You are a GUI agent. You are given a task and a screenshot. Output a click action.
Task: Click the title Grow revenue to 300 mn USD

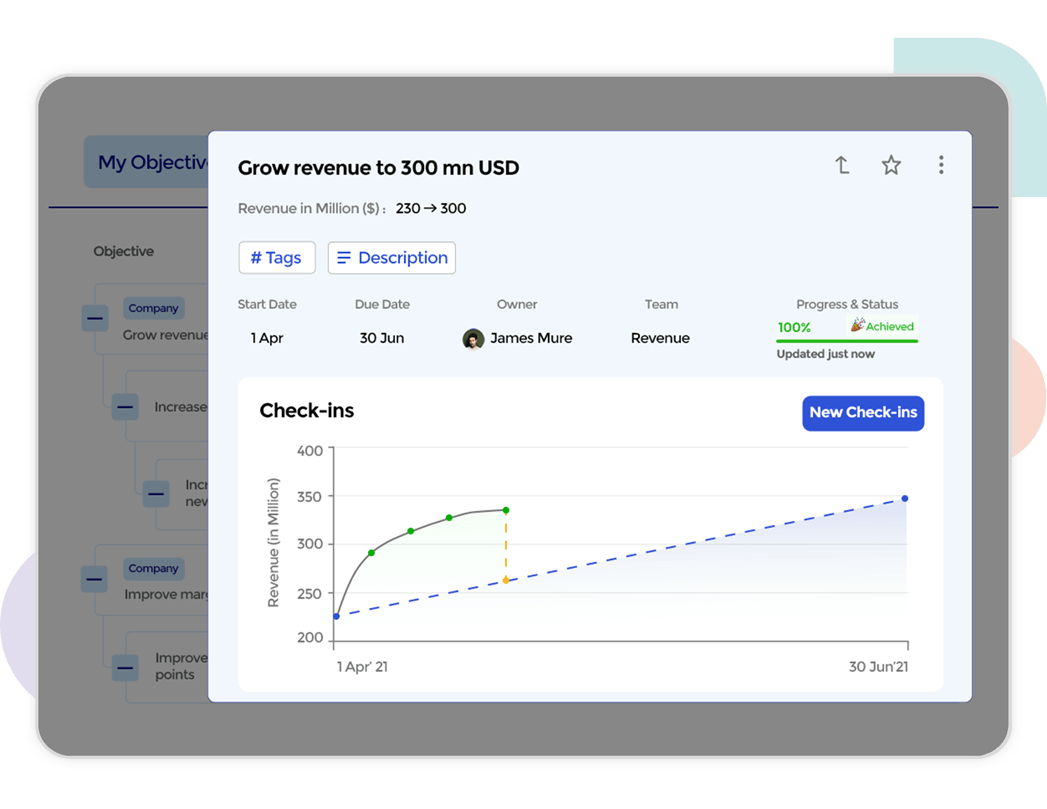click(x=379, y=168)
